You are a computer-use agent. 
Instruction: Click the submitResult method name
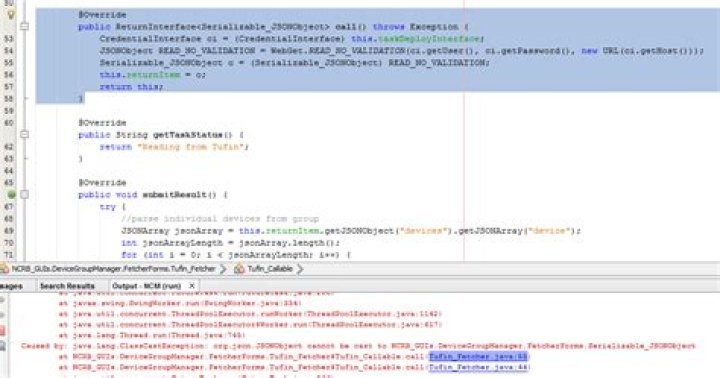click(174, 195)
